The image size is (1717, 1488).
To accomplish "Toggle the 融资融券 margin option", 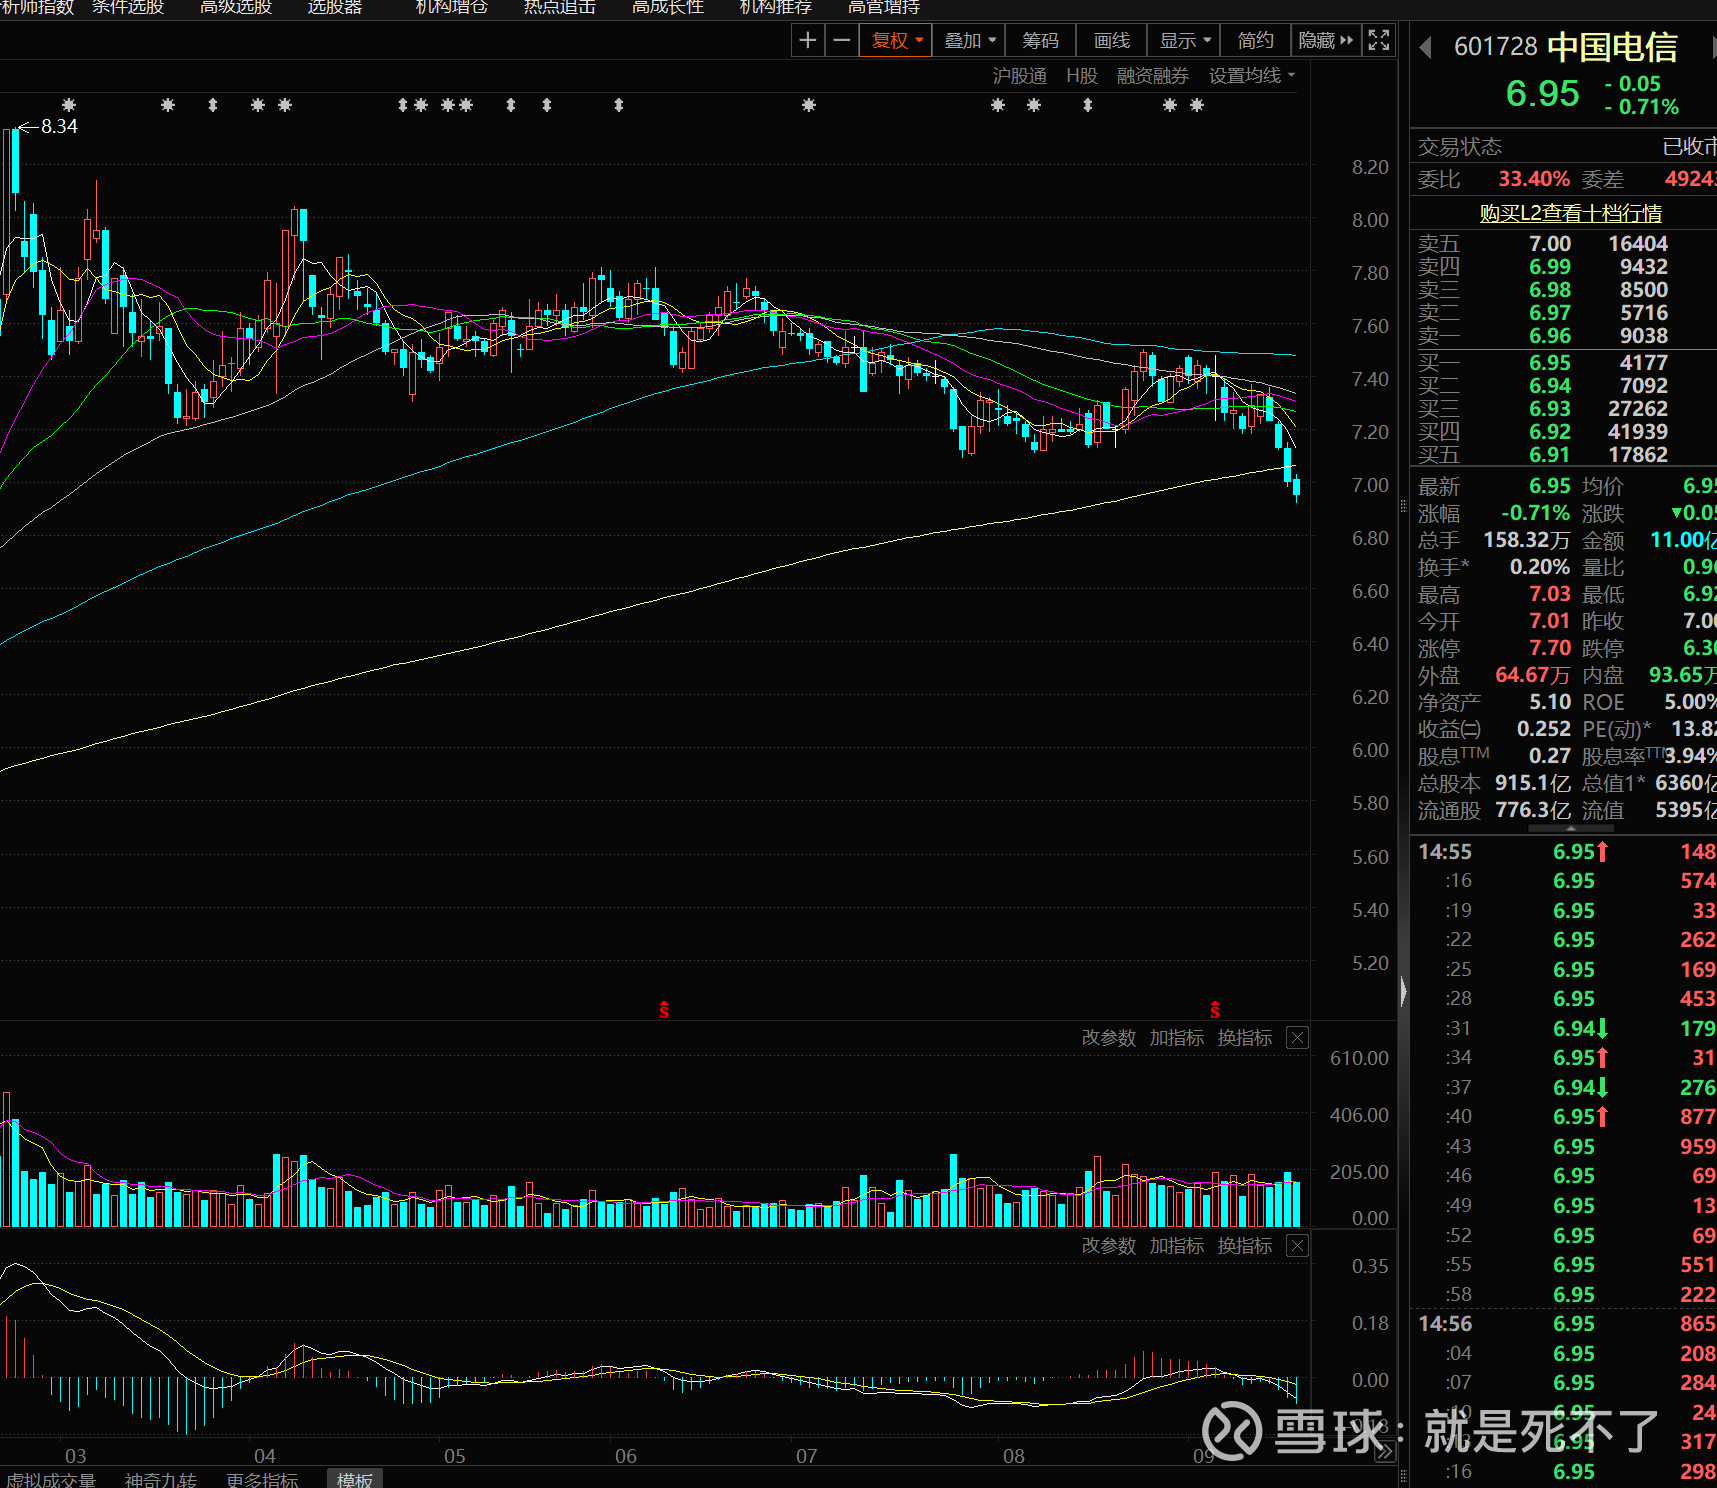I will pos(1153,76).
